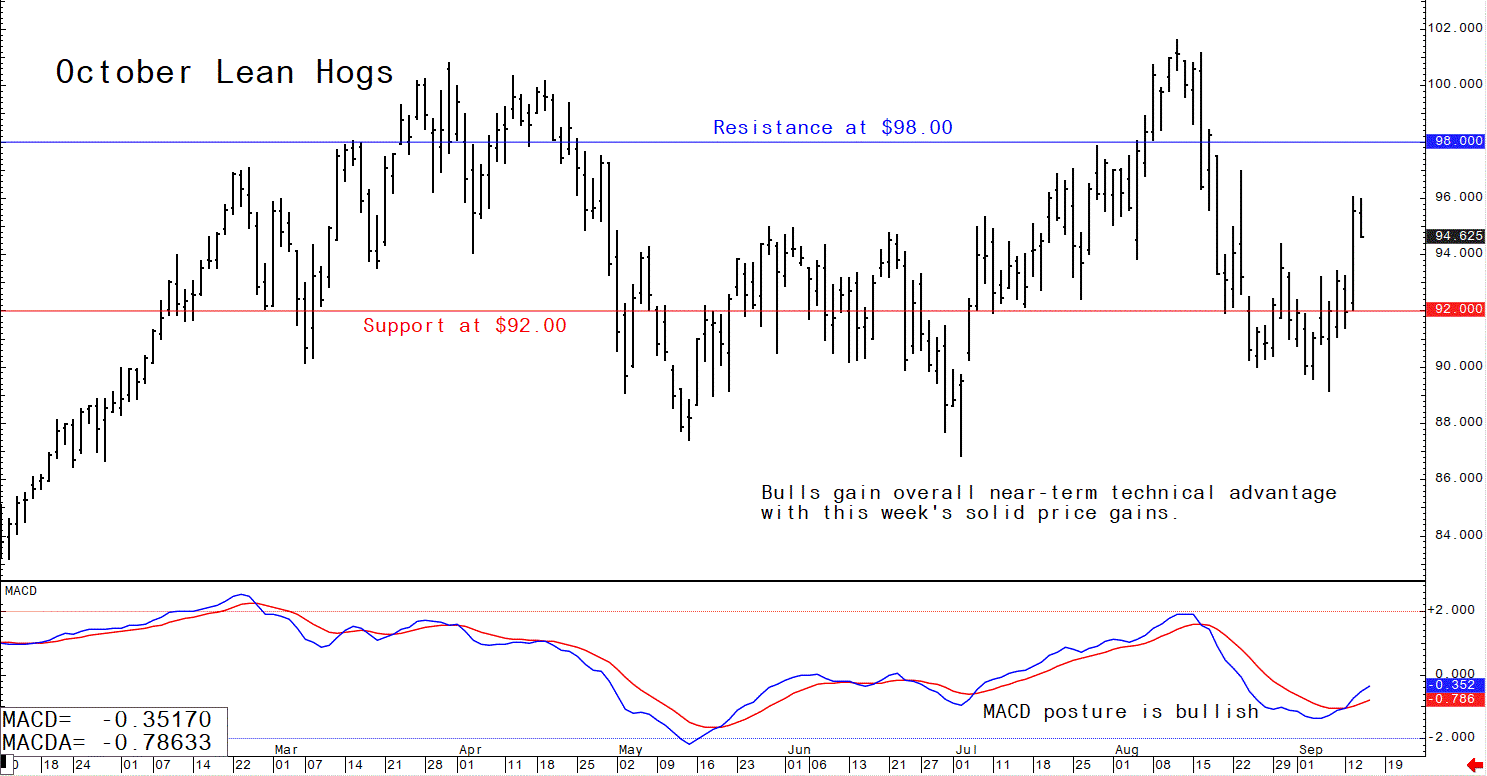Click the MACD indicator panel label

pyautogui.click(x=21, y=591)
